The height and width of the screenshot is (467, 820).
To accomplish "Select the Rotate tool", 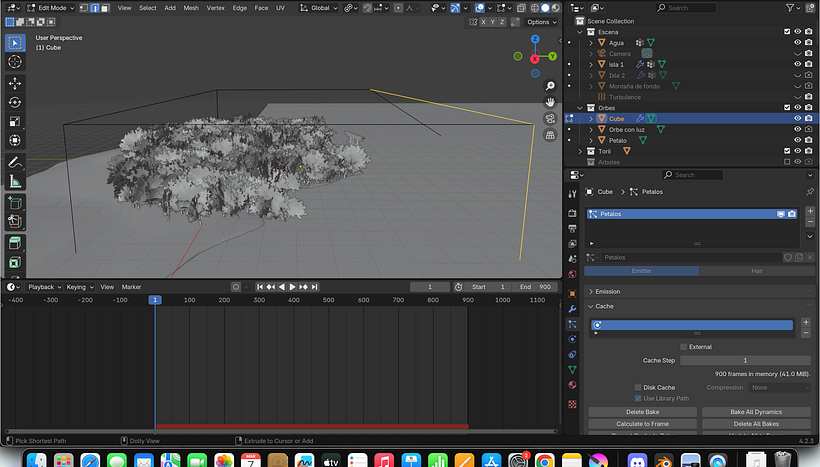I will point(15,102).
